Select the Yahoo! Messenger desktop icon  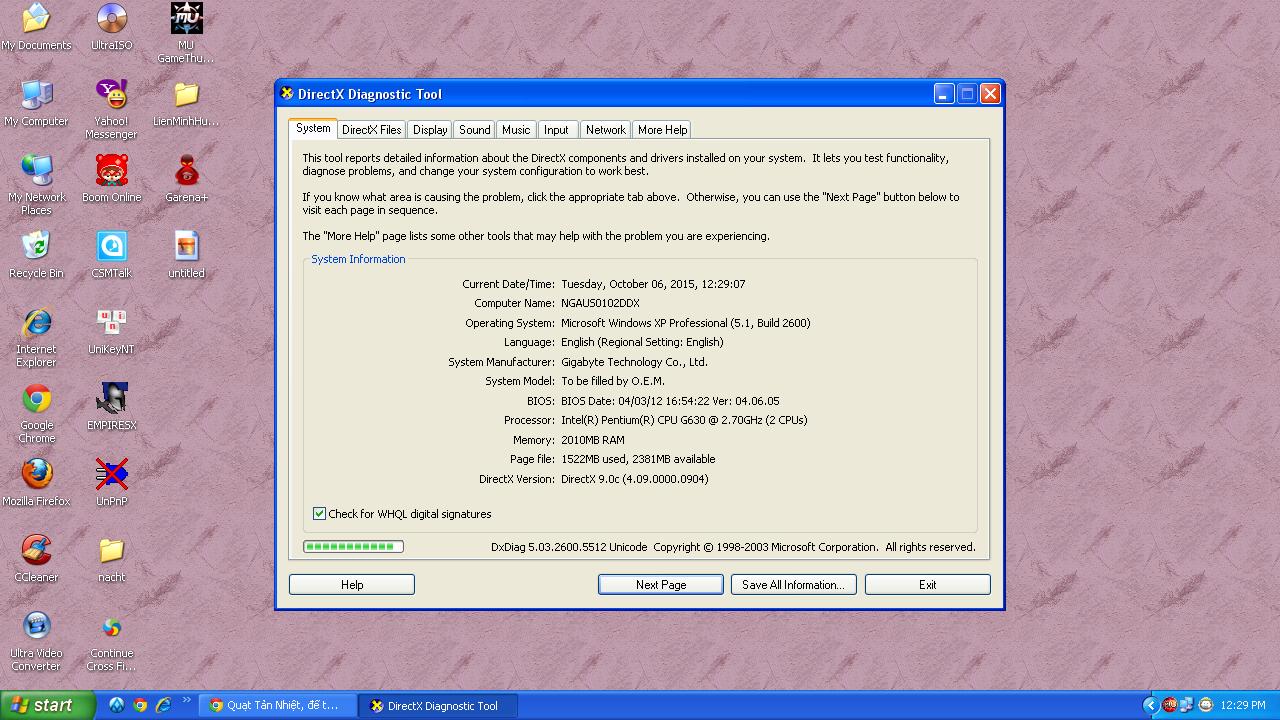(x=111, y=109)
